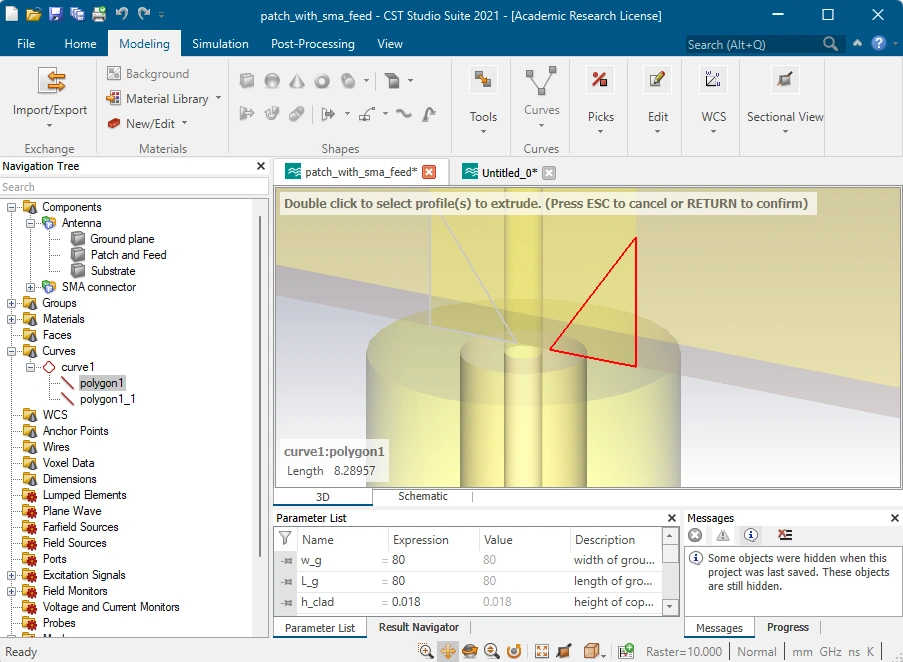Open the Material Library dropdown arrow

(218, 98)
